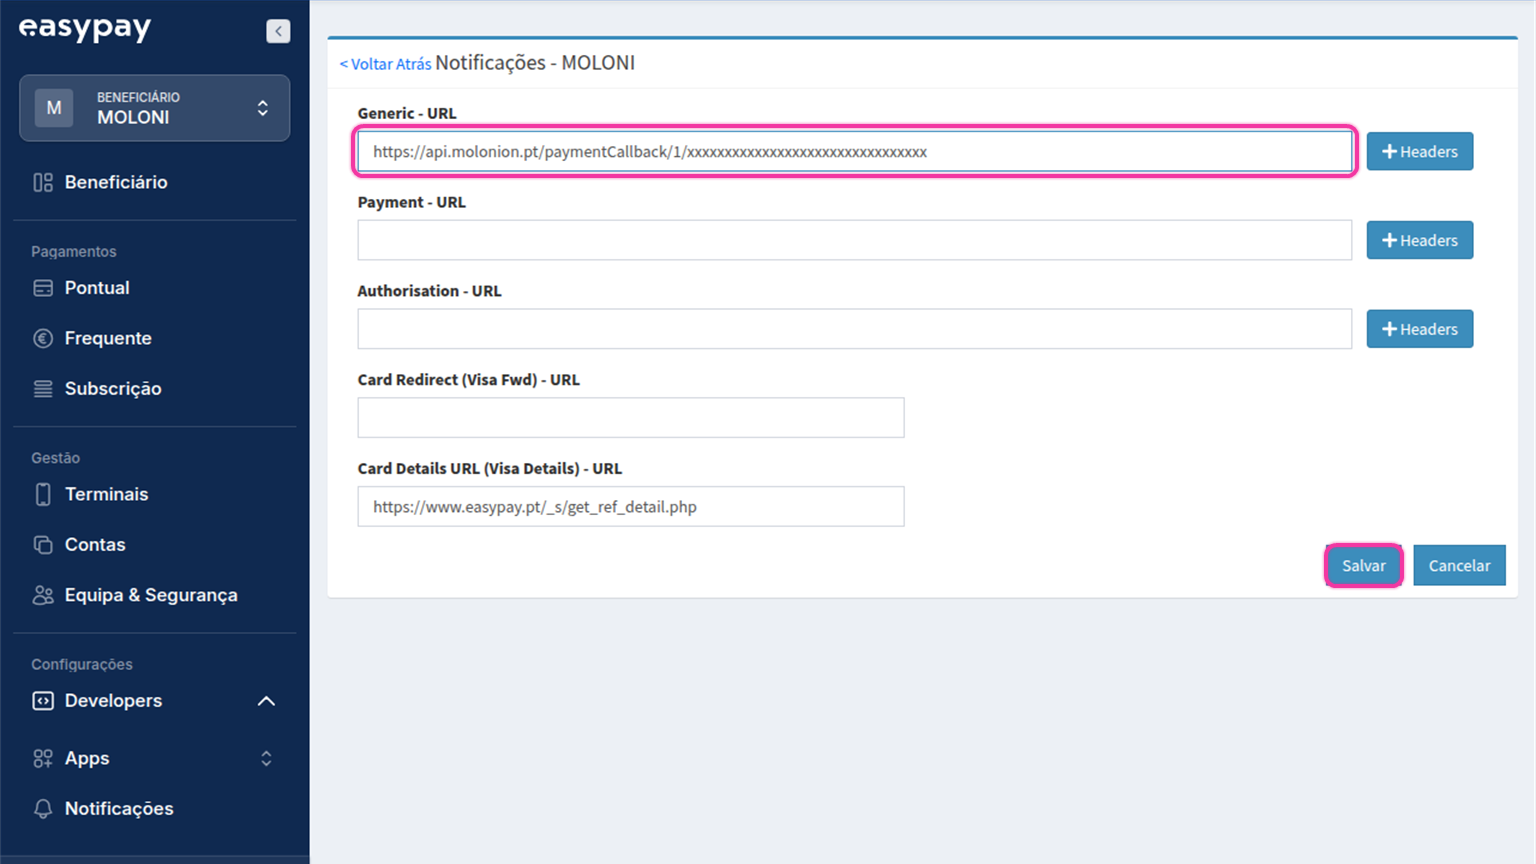Go back via Voltar Atrás link
This screenshot has height=864, width=1536.
pos(385,64)
